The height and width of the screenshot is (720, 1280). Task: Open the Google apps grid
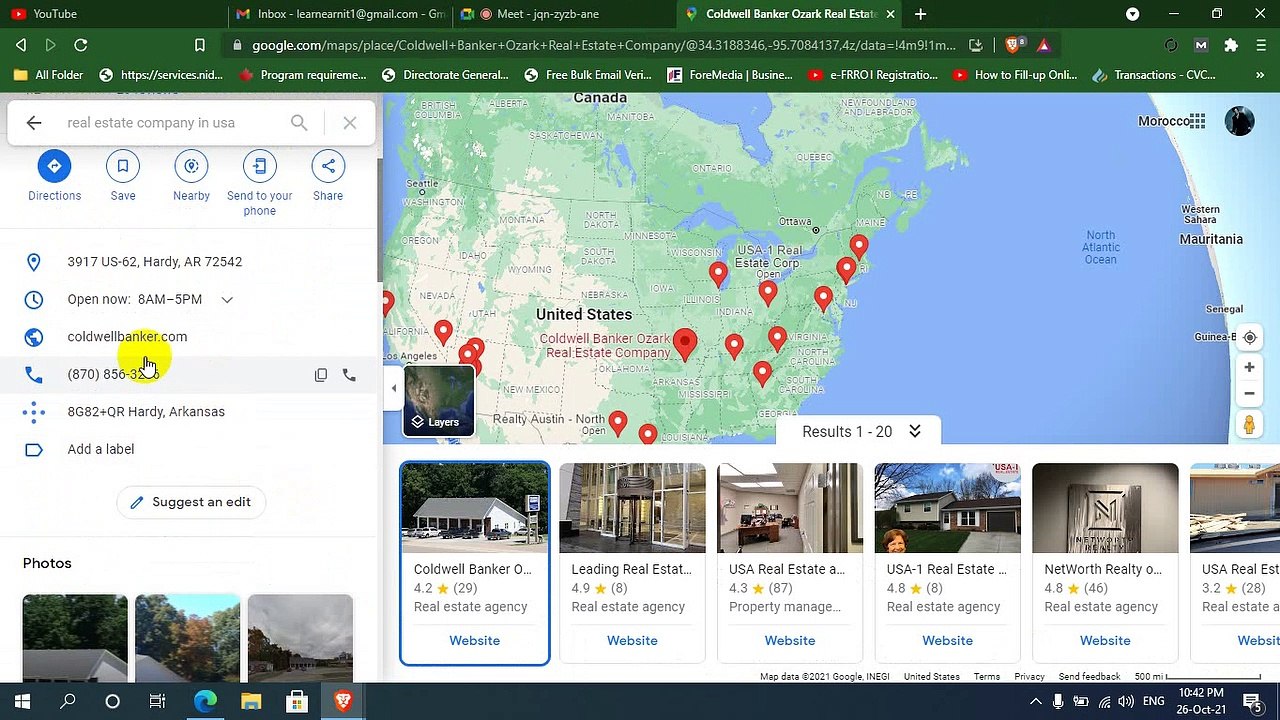pyautogui.click(x=1197, y=121)
